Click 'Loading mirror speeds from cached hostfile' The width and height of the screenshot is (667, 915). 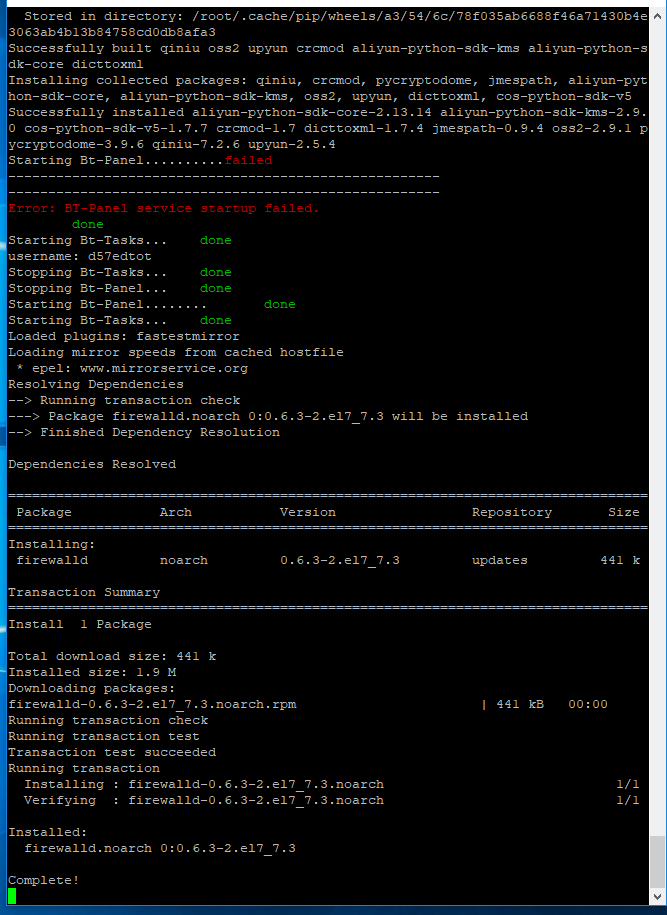coord(176,352)
